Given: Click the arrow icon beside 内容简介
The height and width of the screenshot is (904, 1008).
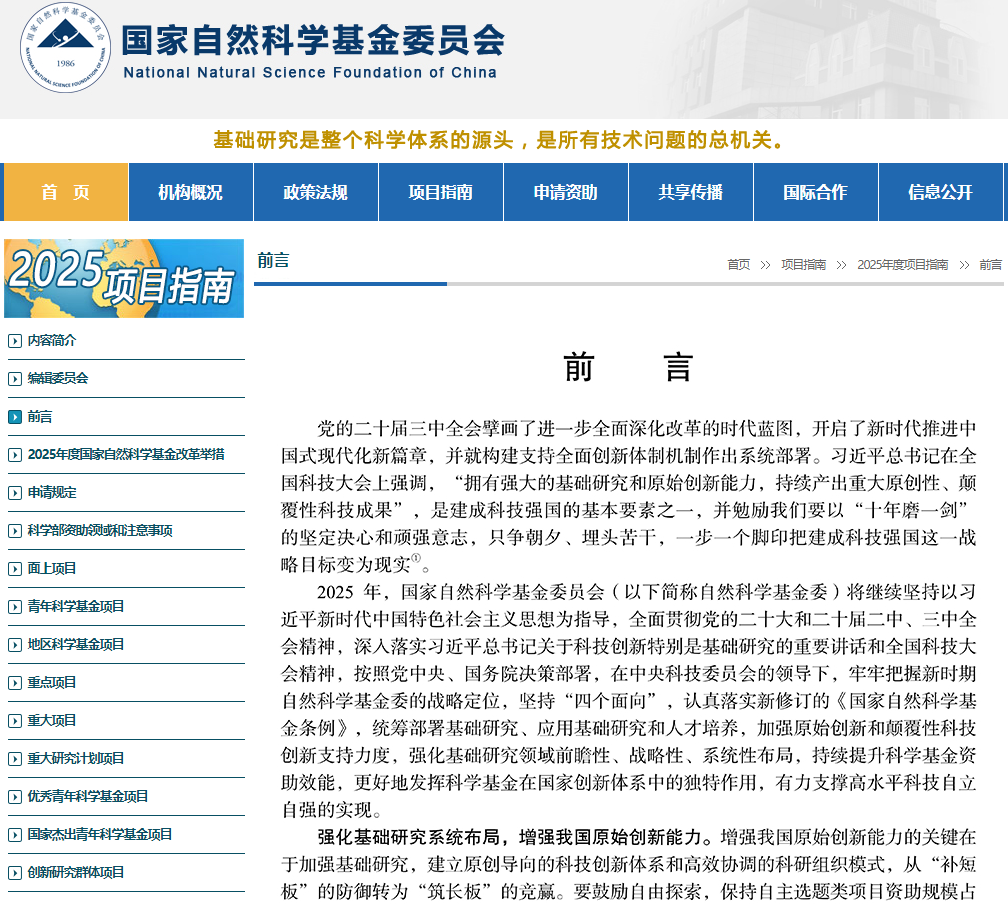Looking at the screenshot, I should point(15,341).
